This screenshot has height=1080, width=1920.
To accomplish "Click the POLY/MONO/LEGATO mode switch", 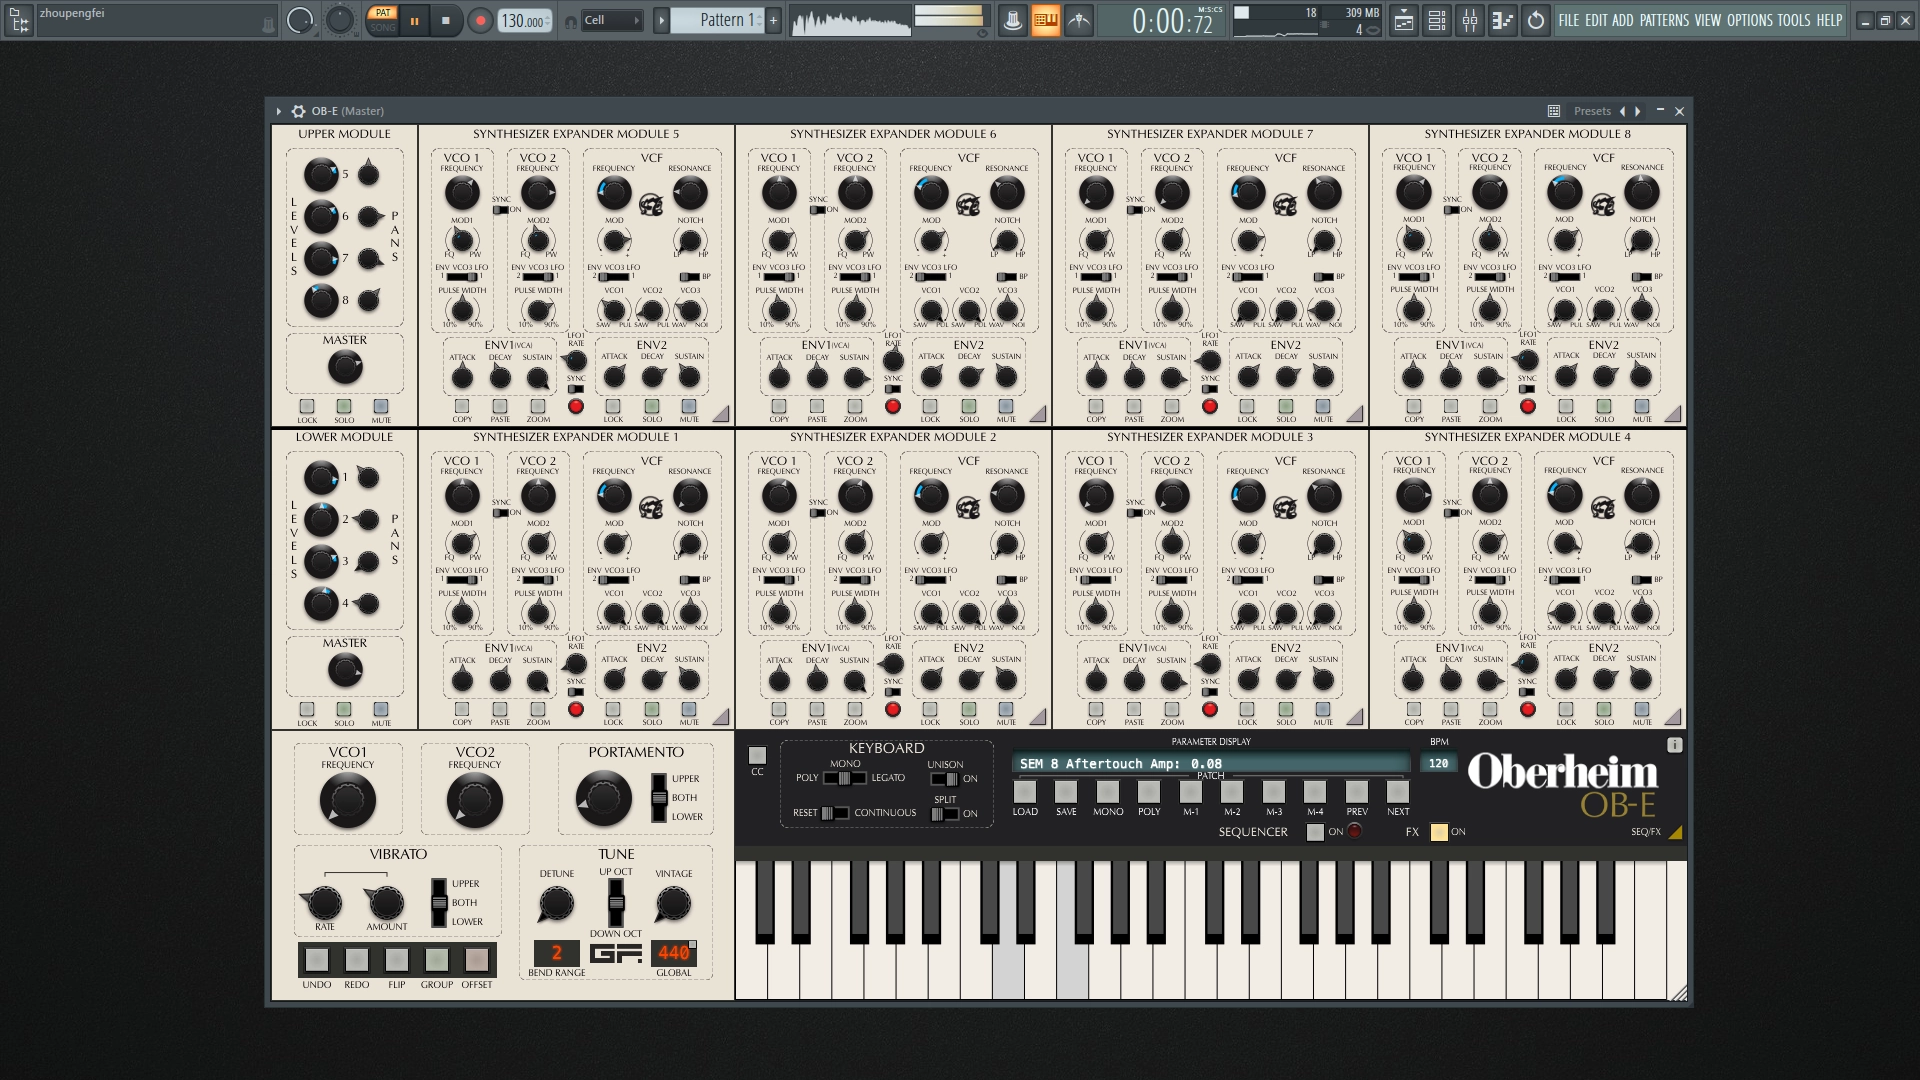I will (x=845, y=778).
